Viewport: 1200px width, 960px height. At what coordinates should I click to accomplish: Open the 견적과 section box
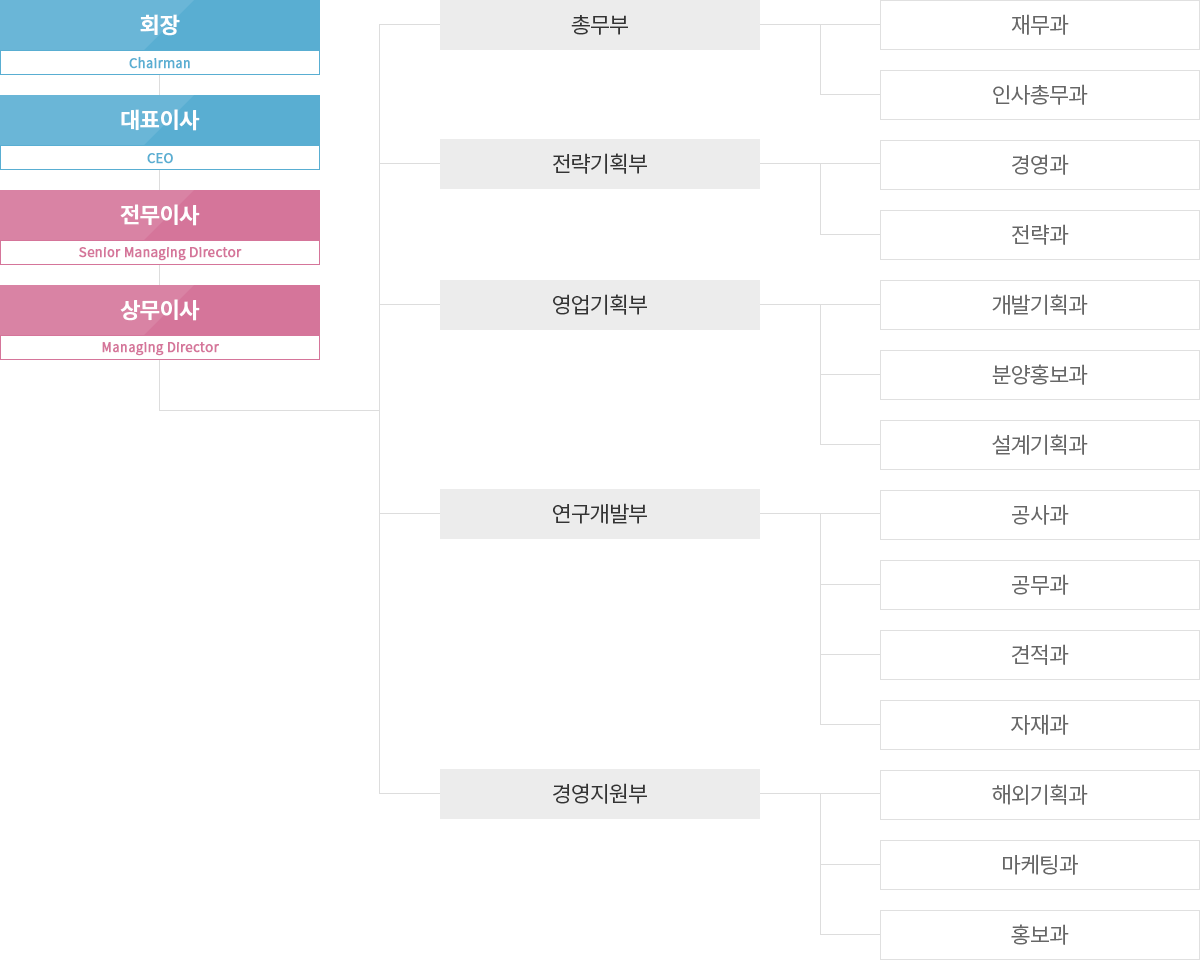tap(1040, 655)
